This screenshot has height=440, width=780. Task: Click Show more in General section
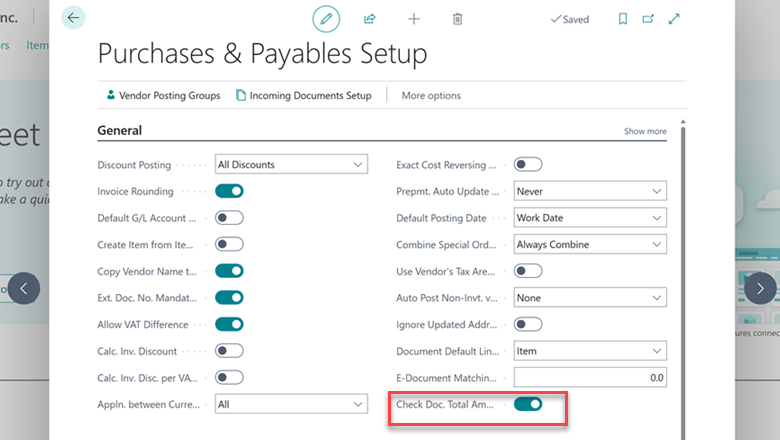point(645,131)
